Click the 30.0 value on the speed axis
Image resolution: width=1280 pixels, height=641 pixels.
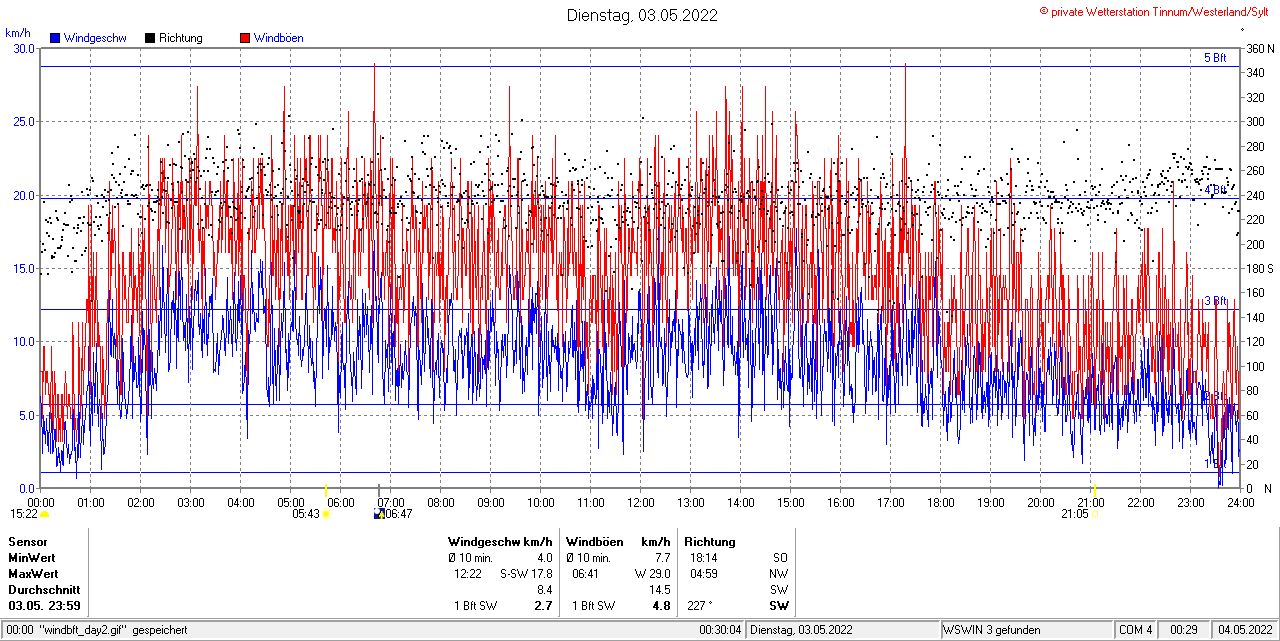pyautogui.click(x=24, y=48)
